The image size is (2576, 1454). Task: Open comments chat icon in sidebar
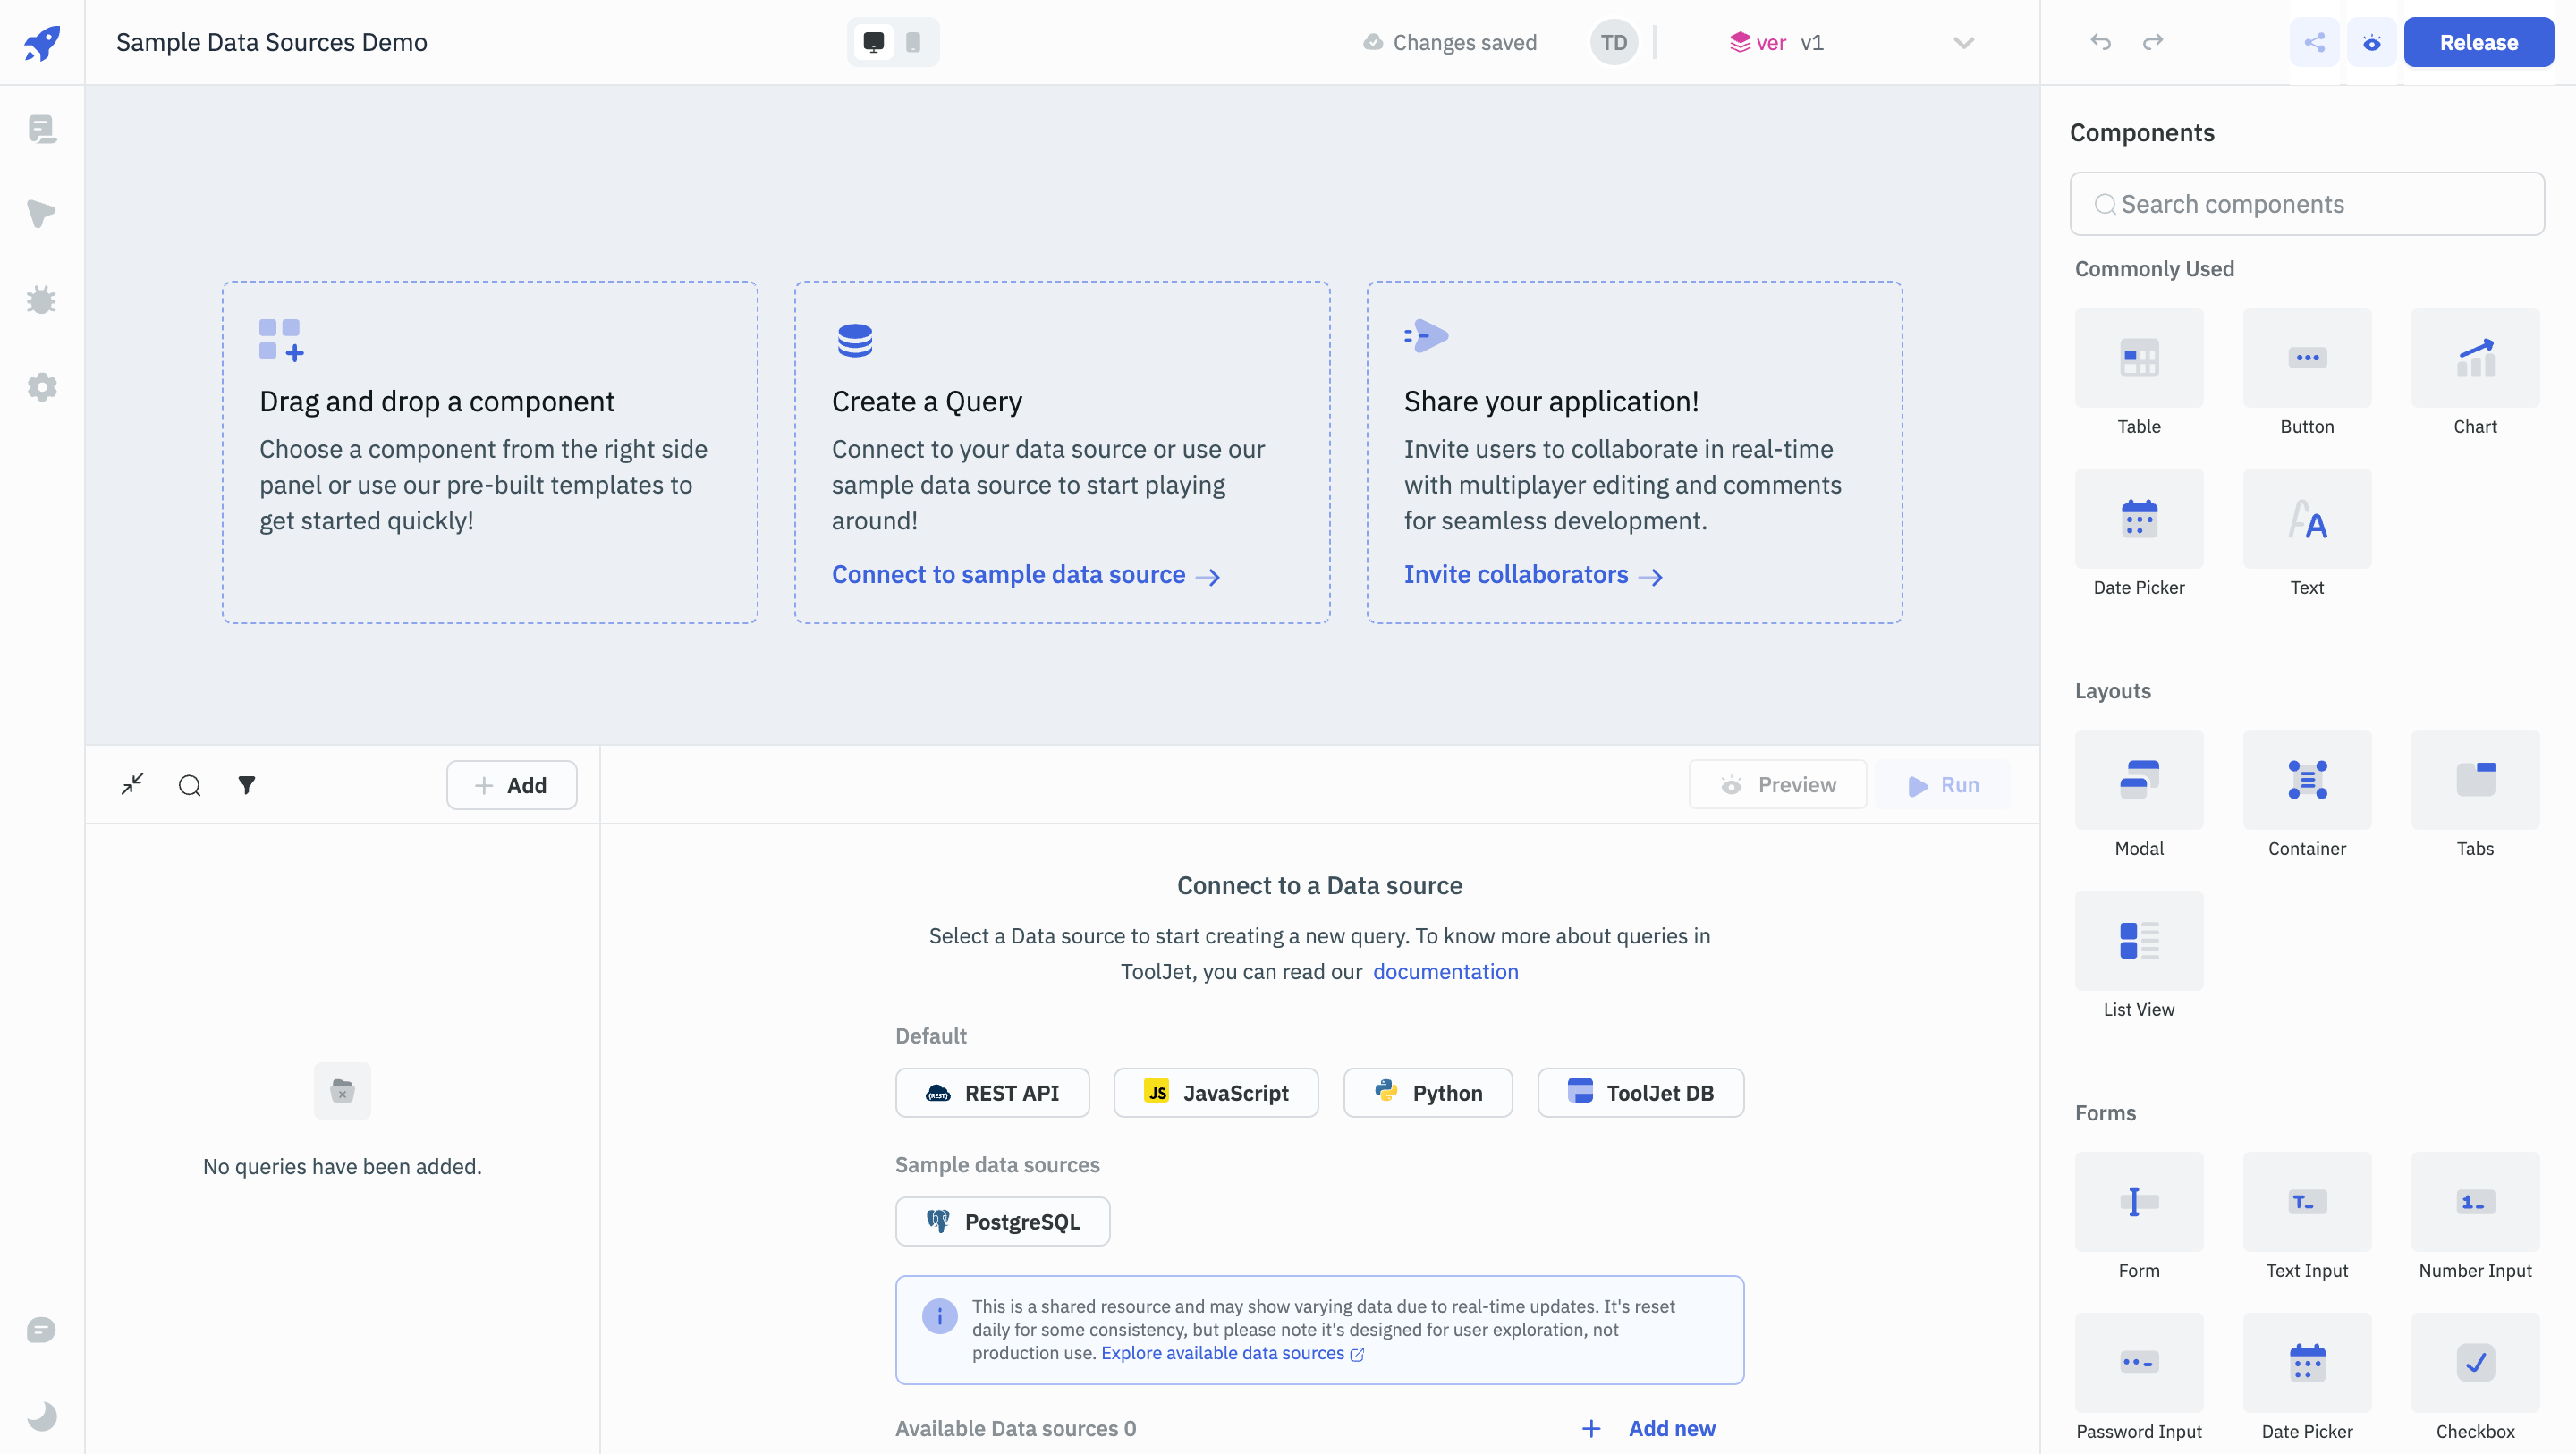coord(42,1329)
